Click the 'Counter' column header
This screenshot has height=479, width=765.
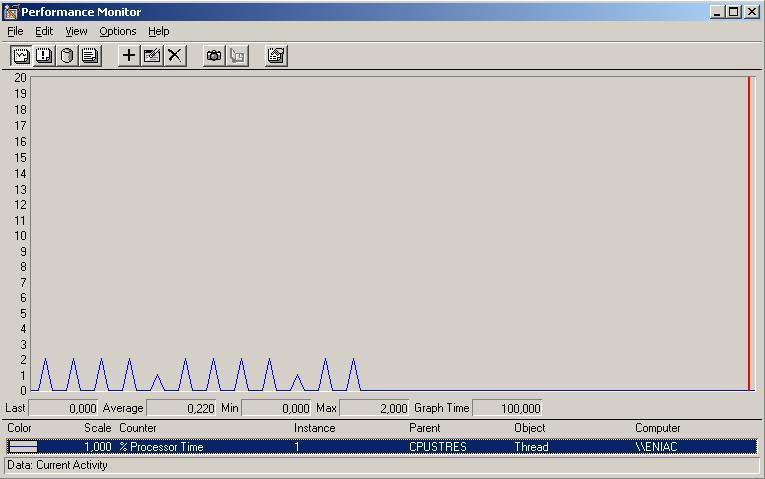click(x=138, y=428)
